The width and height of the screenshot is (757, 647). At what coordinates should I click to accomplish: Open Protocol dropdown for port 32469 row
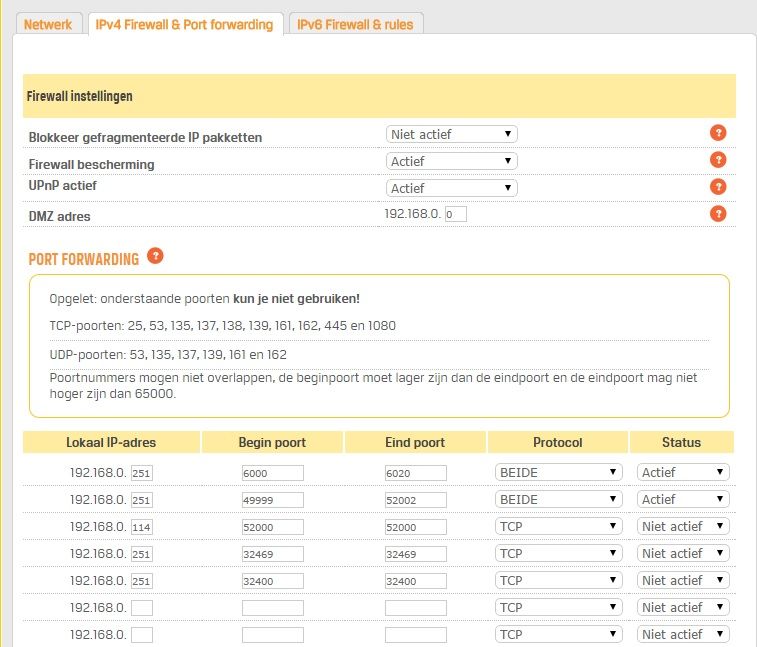pyautogui.click(x=559, y=553)
